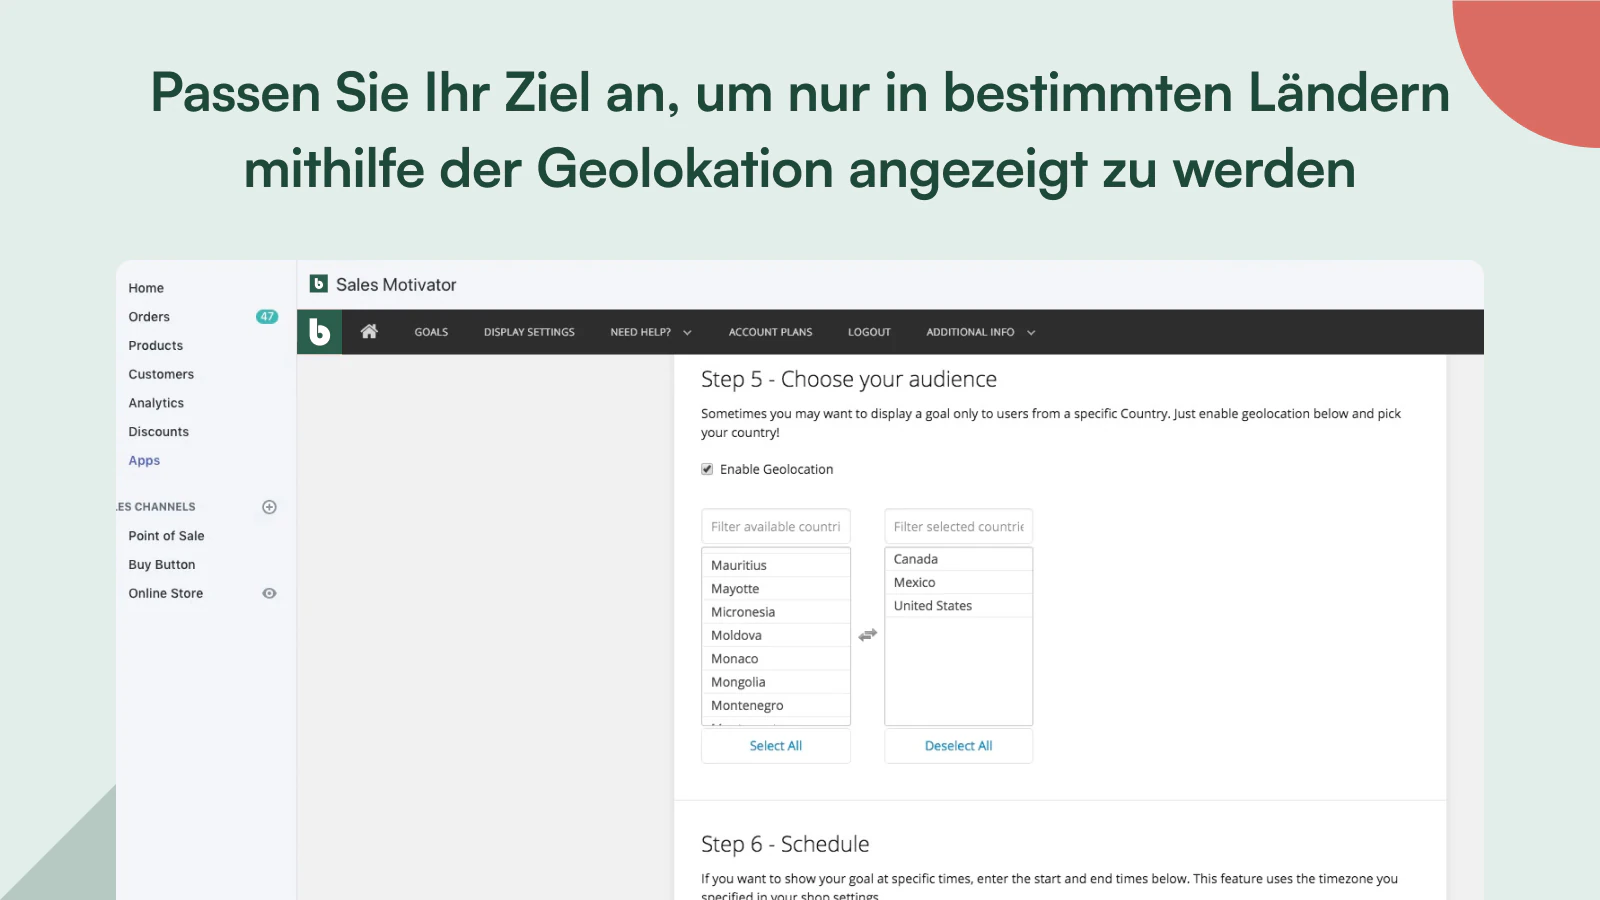
Task: Open Customers in the sidebar
Action: click(161, 374)
